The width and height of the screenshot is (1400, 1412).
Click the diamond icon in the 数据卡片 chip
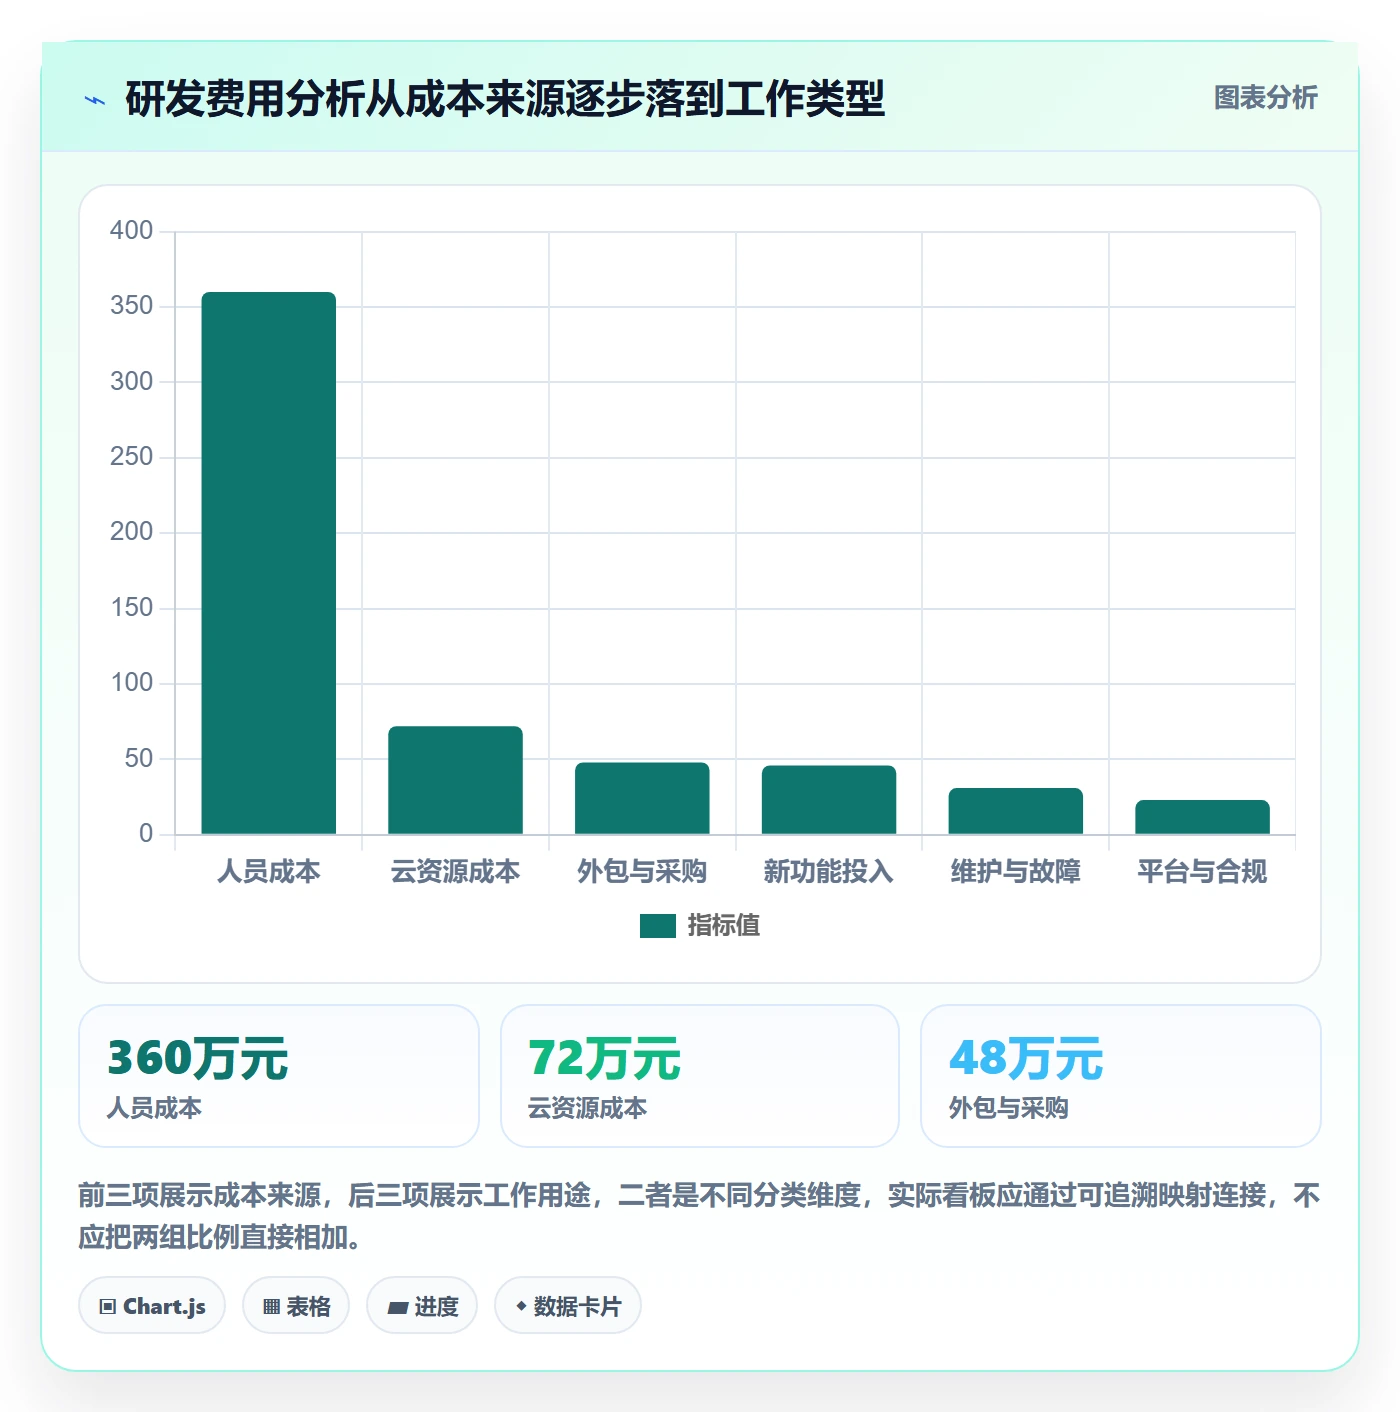click(x=521, y=1306)
